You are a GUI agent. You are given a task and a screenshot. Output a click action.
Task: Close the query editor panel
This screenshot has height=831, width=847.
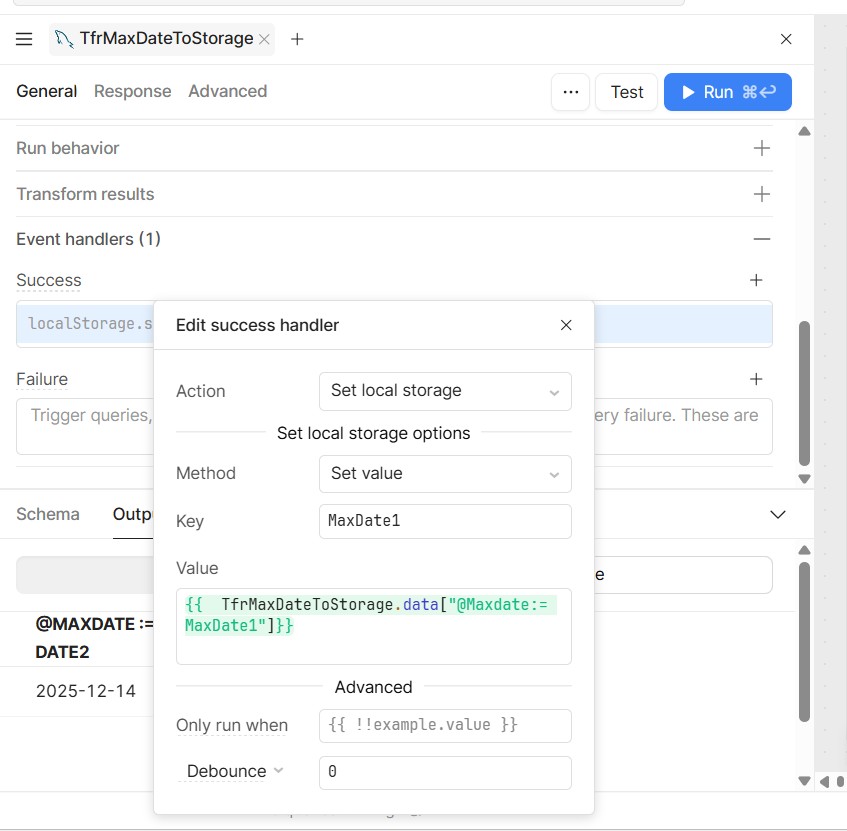[x=786, y=39]
